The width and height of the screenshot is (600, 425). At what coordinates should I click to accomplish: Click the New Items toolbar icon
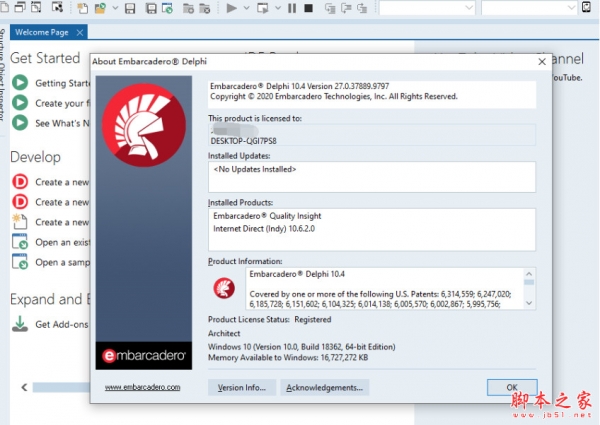click(83, 8)
